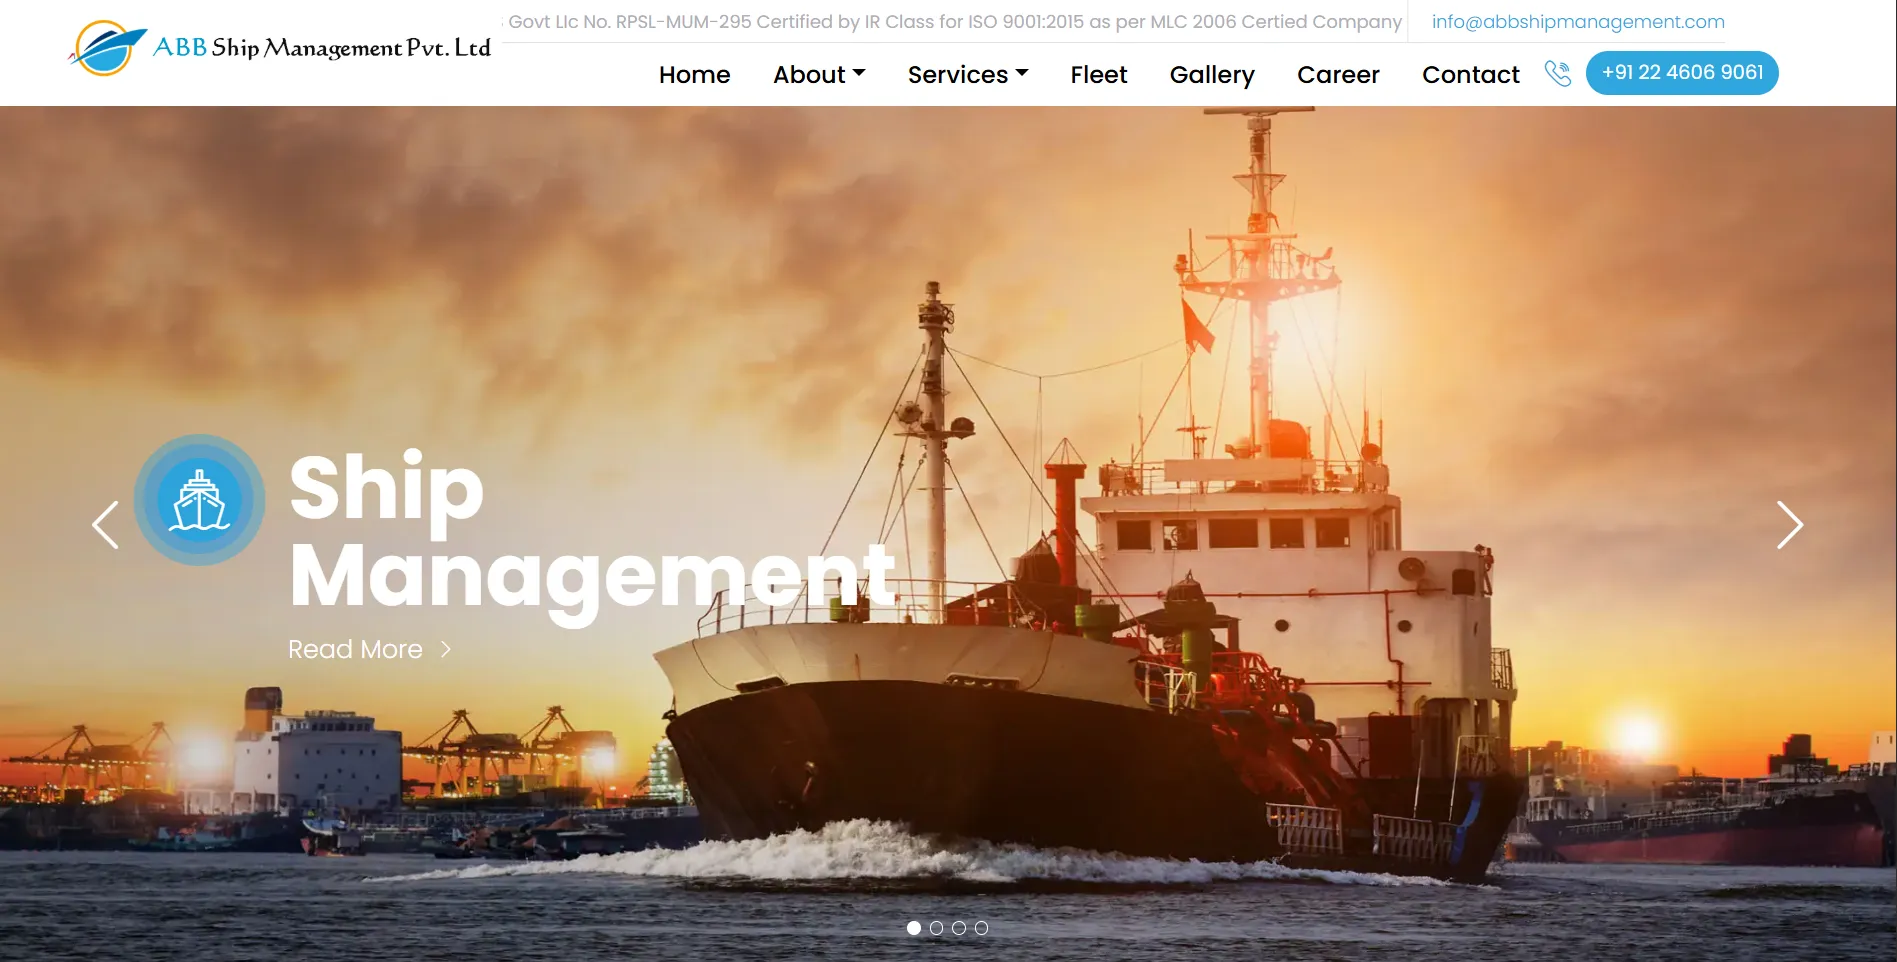The width and height of the screenshot is (1897, 962).
Task: Click the +91 22 4606 9061 call button
Action: 1681,72
